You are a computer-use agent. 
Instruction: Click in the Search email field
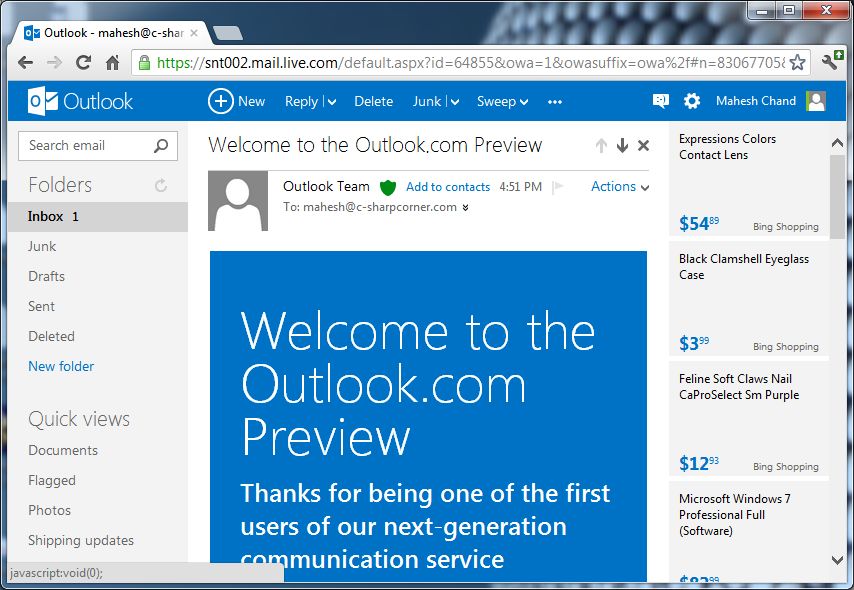click(98, 145)
